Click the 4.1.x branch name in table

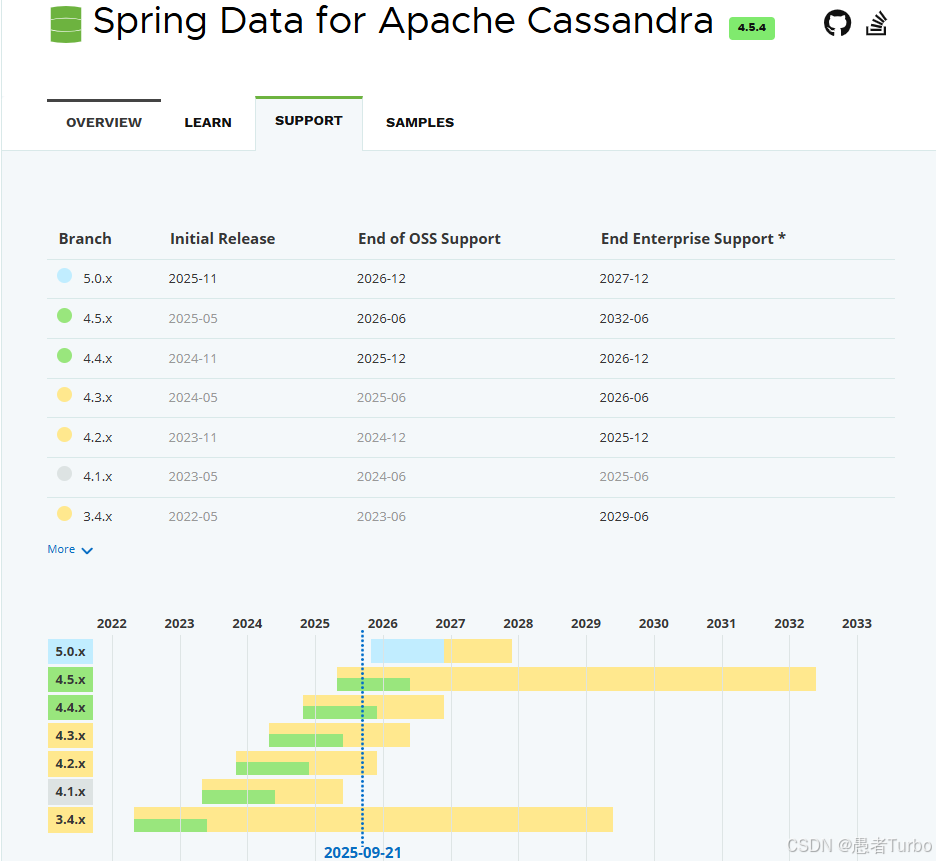[97, 477]
